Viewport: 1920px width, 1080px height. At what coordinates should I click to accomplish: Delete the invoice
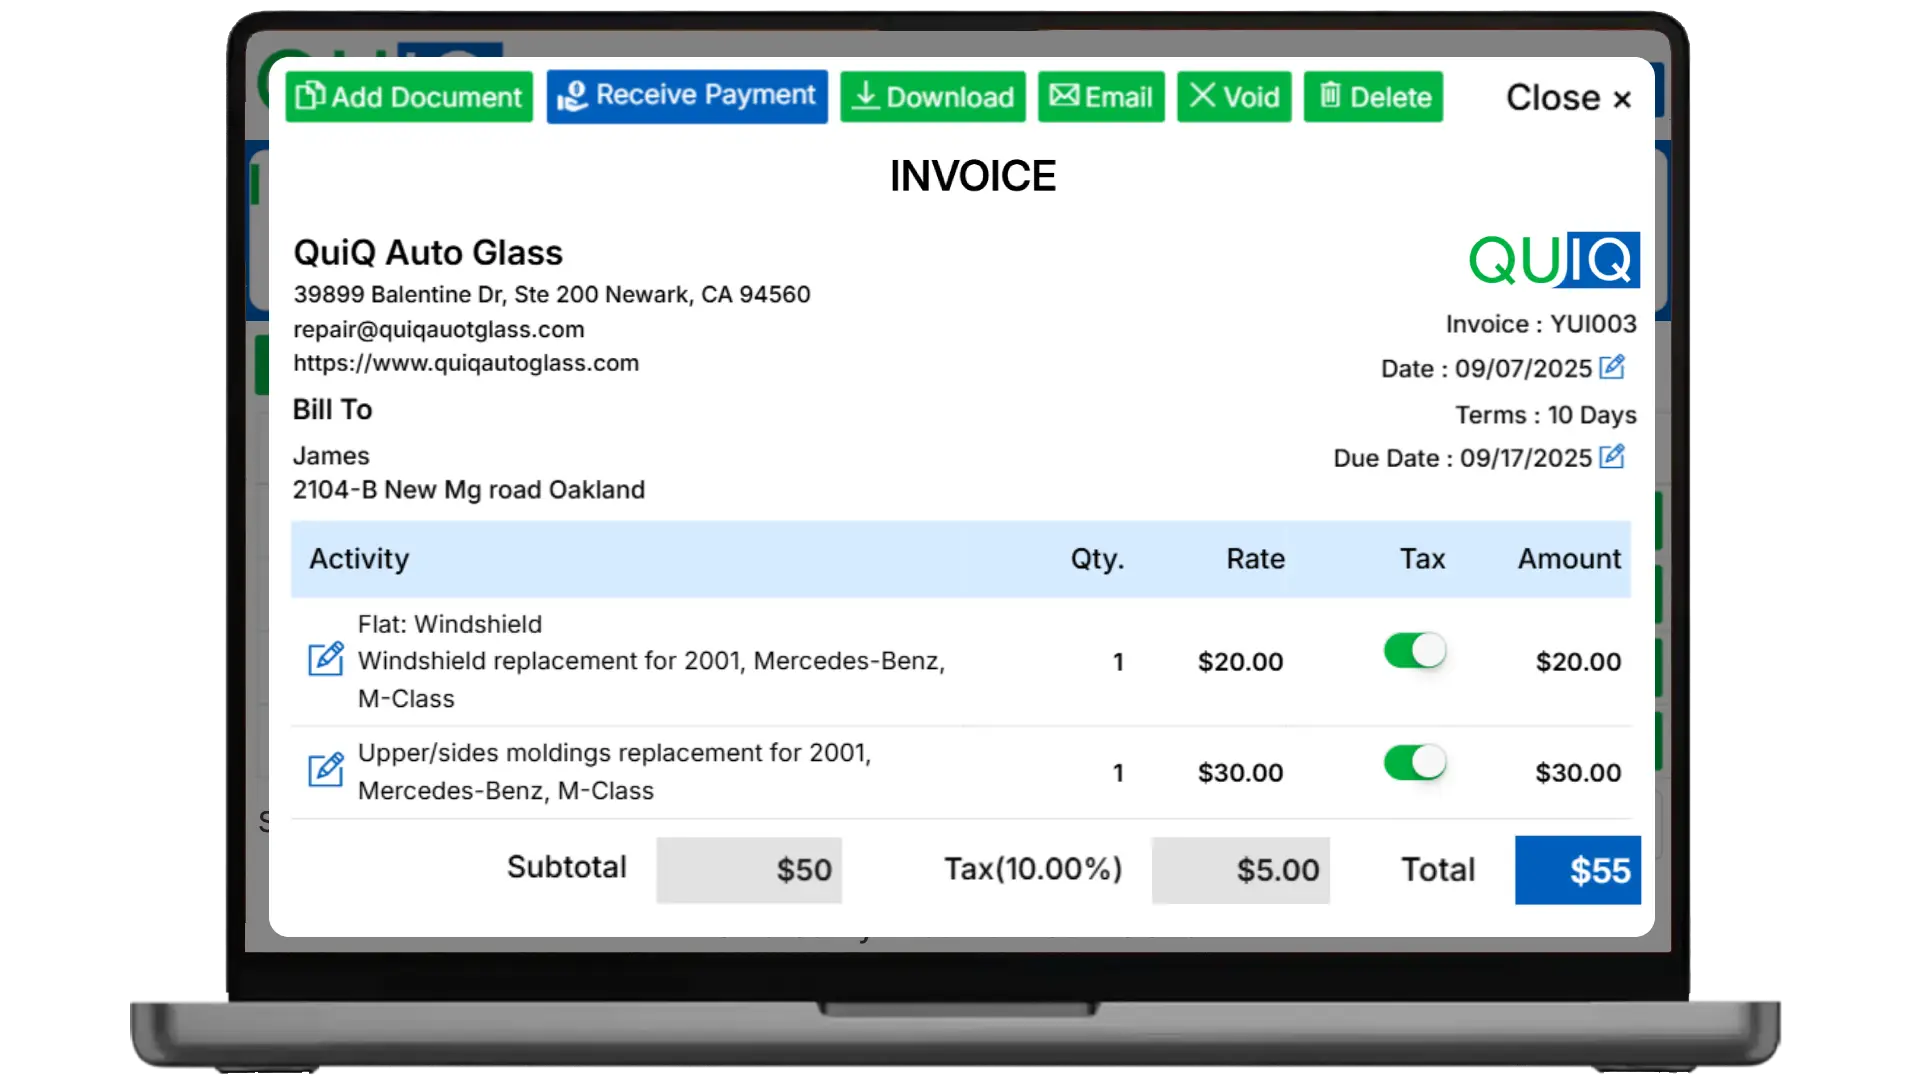1373,97
